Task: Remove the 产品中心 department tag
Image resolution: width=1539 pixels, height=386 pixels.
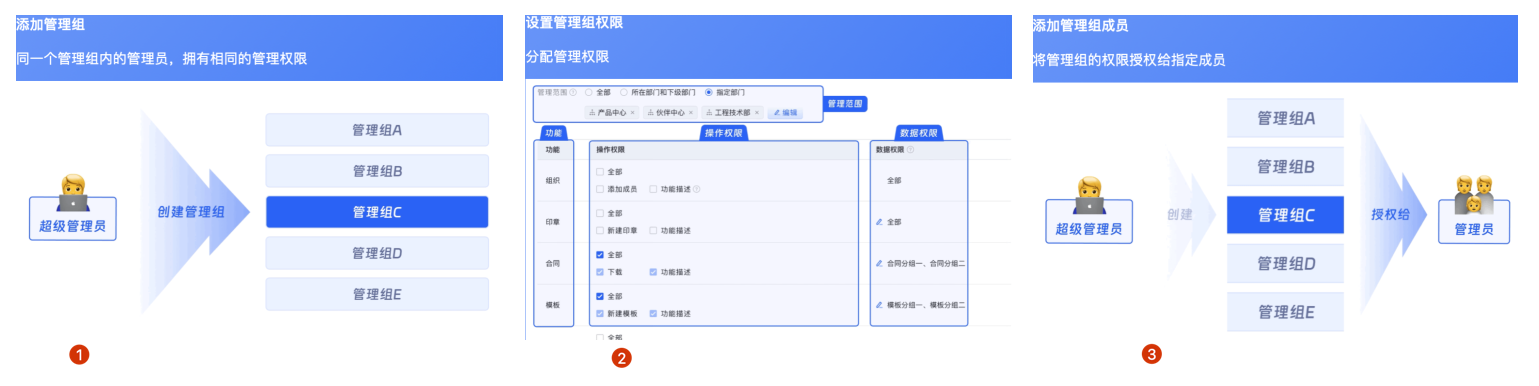Action: [x=632, y=113]
